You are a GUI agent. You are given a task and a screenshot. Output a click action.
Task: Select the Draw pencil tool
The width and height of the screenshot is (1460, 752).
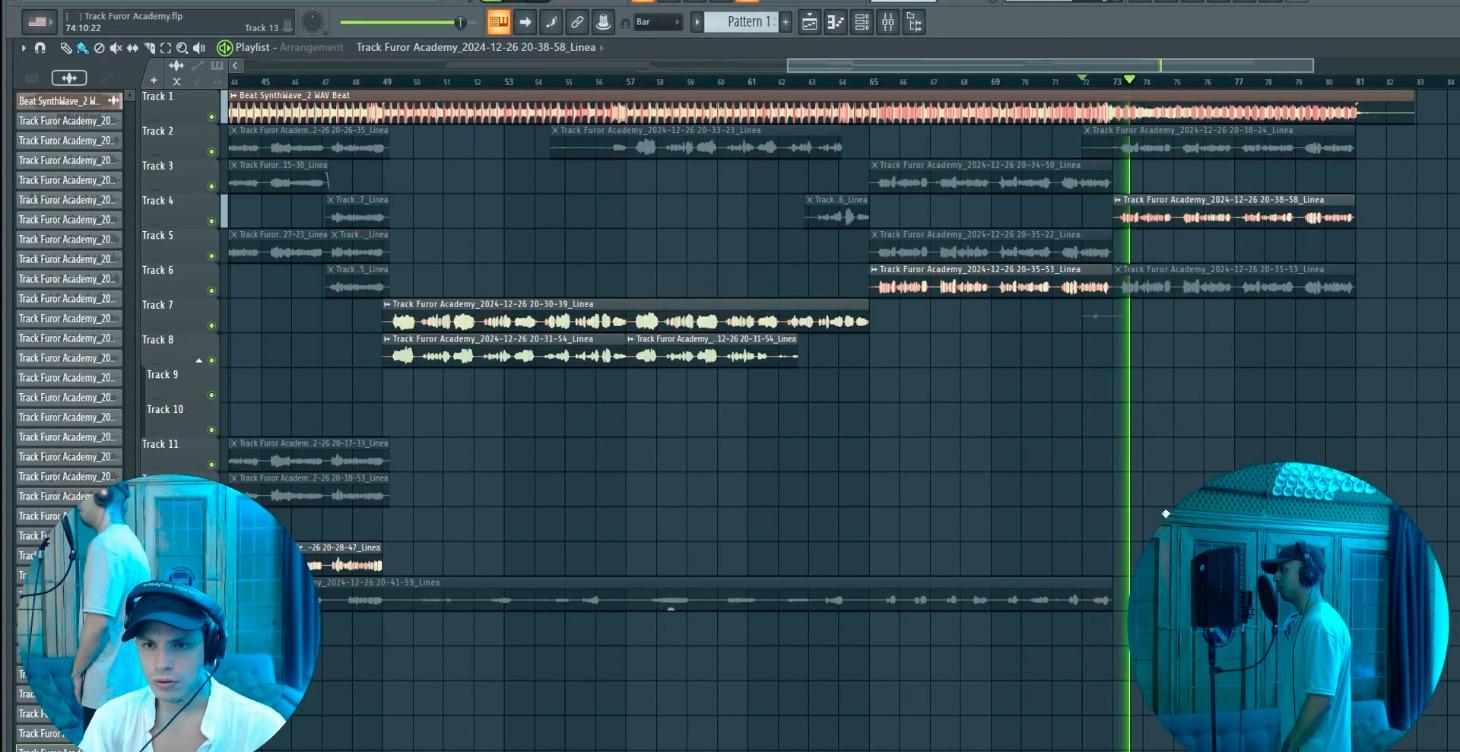pyautogui.click(x=66, y=48)
